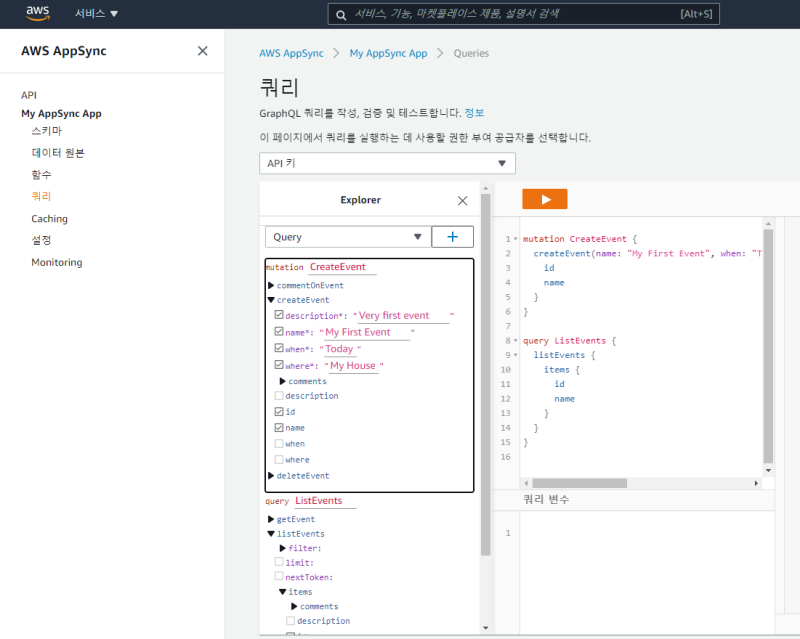Uncheck the name field checkbox
This screenshot has width=800, height=639.
coord(279,427)
